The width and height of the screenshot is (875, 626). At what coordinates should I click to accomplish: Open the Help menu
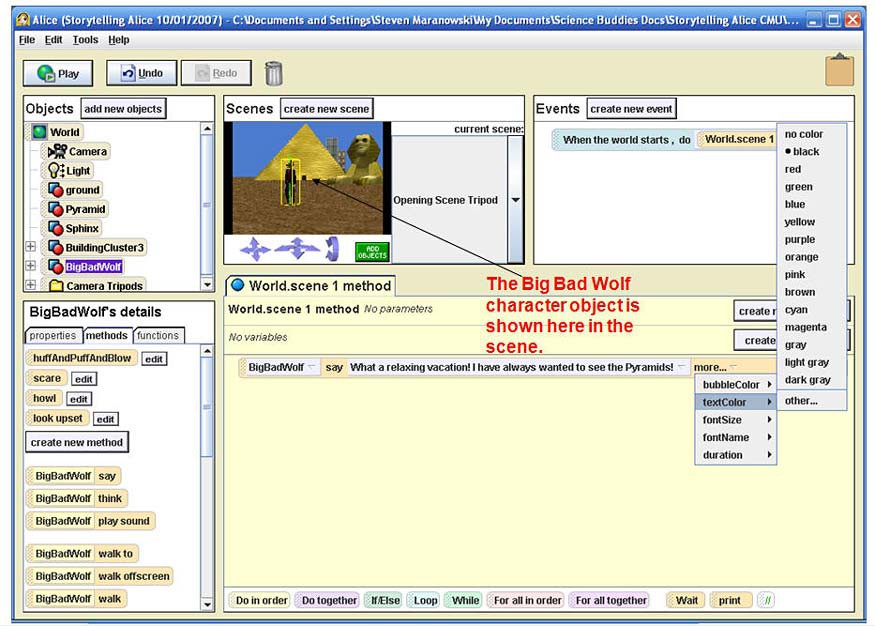click(x=118, y=40)
